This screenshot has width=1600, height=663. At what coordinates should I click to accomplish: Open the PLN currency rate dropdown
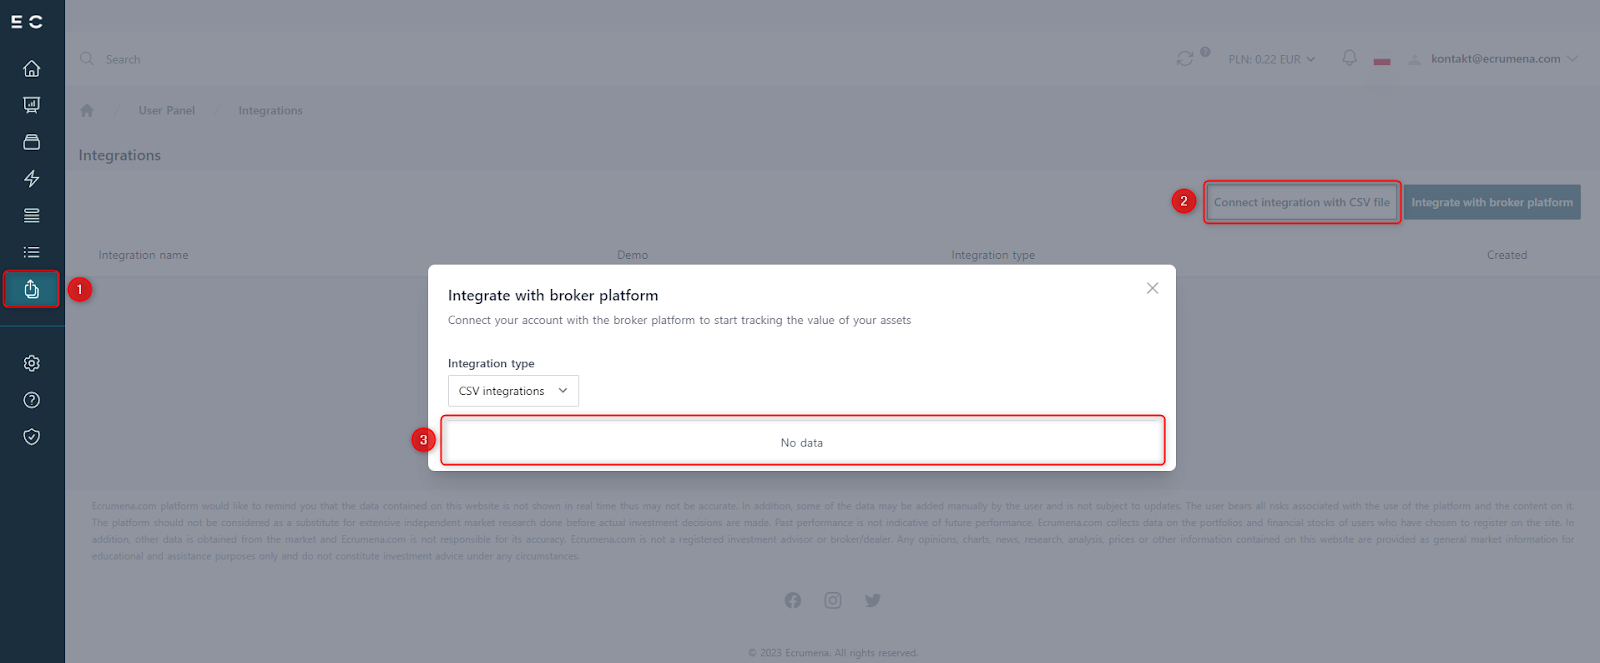tap(1271, 59)
